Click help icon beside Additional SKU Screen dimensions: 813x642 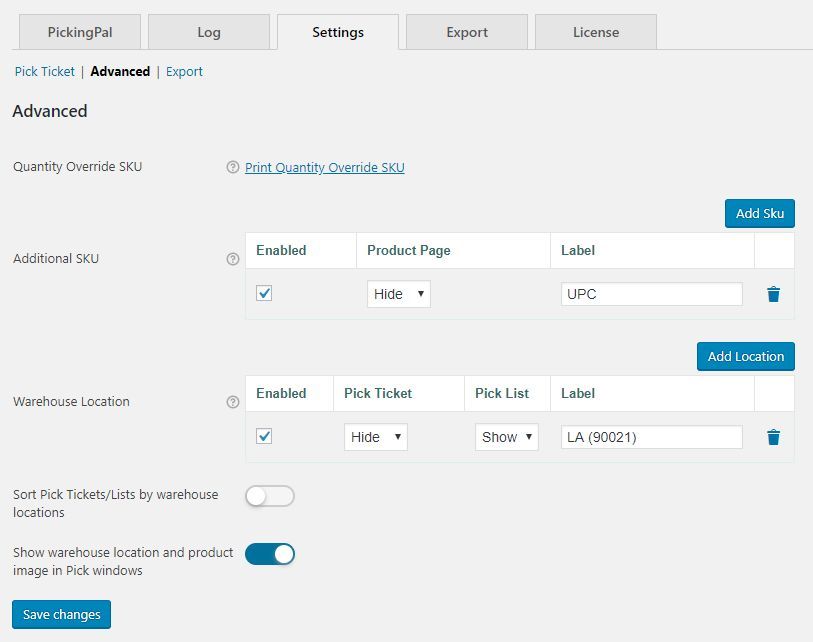(x=233, y=259)
